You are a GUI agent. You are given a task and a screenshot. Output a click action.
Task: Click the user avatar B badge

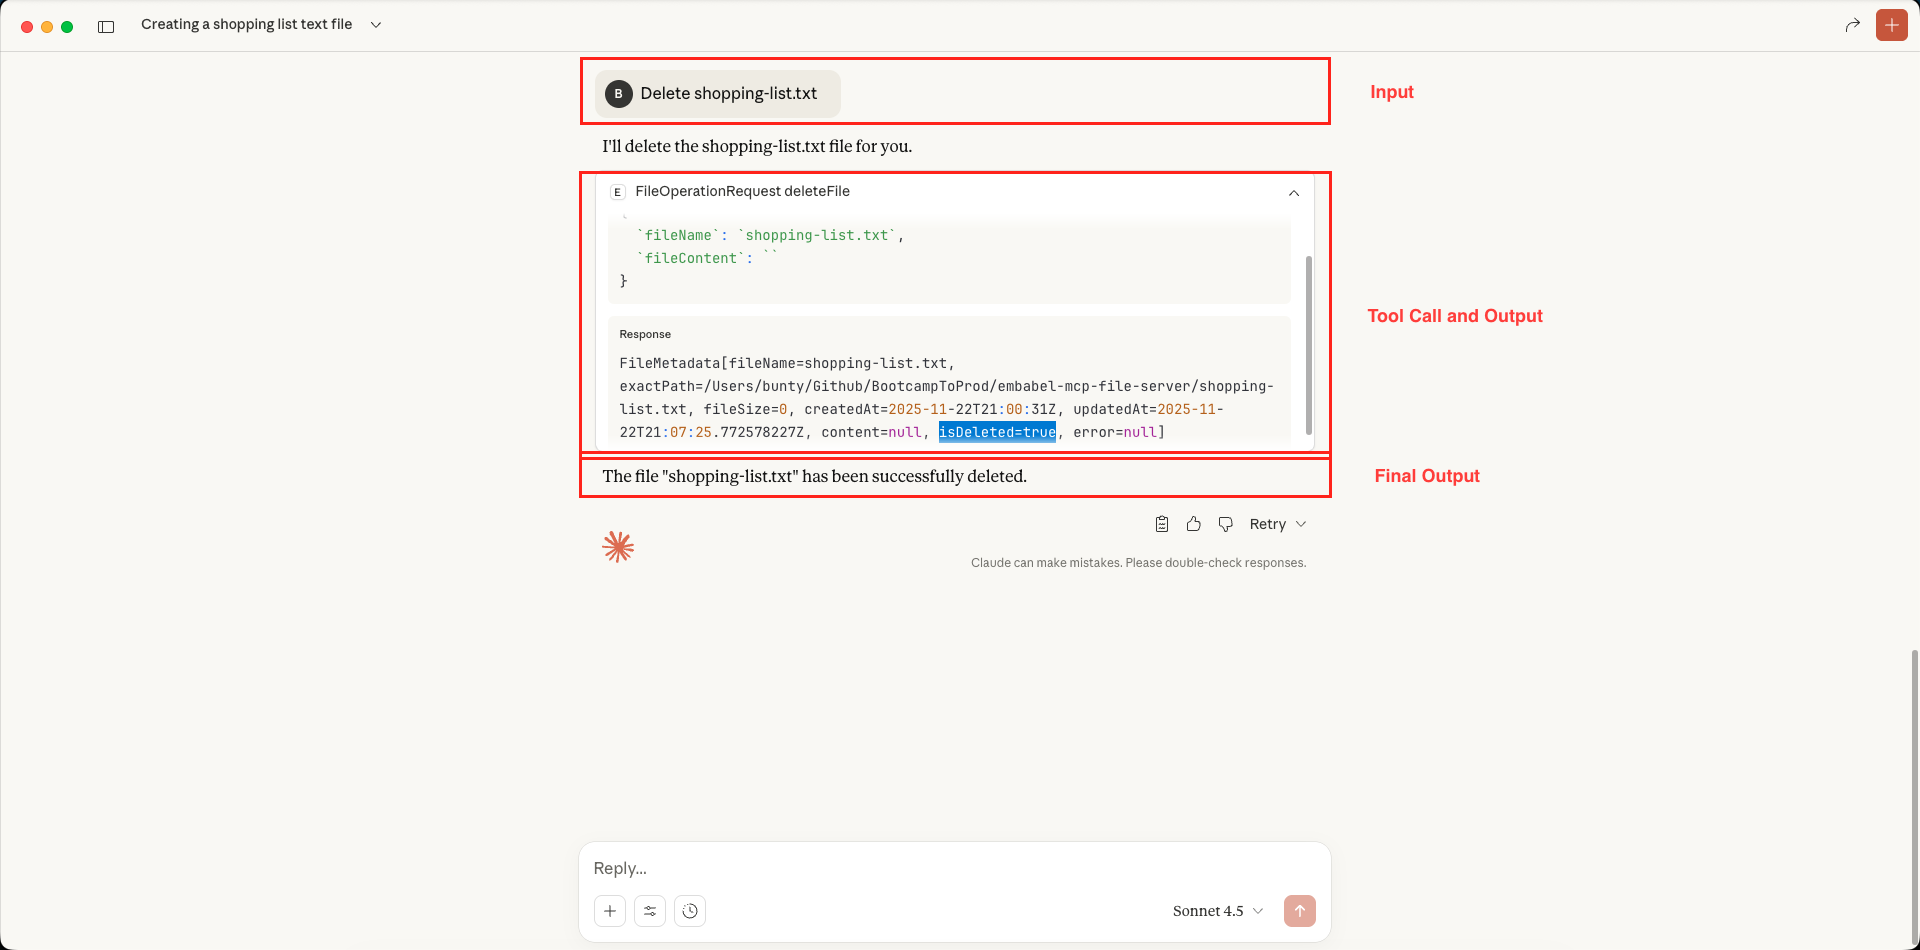pyautogui.click(x=618, y=94)
